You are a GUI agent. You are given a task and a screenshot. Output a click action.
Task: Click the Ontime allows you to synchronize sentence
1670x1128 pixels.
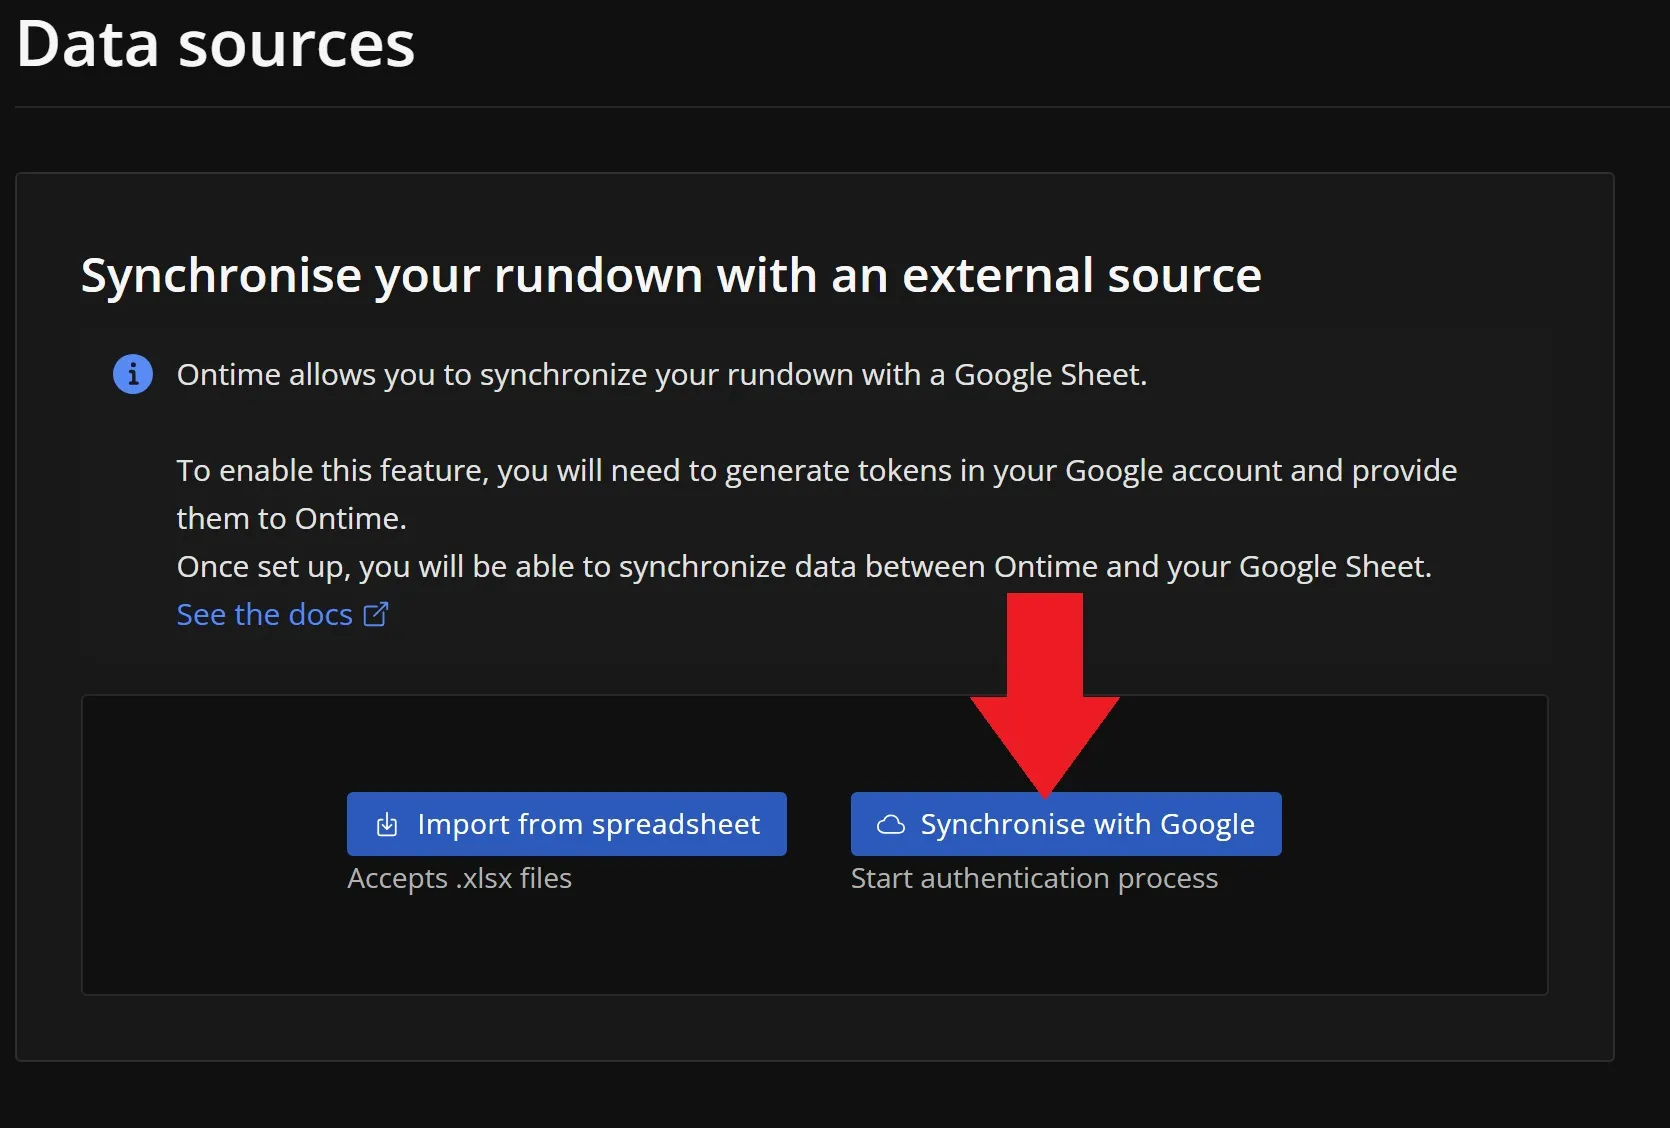661,375
